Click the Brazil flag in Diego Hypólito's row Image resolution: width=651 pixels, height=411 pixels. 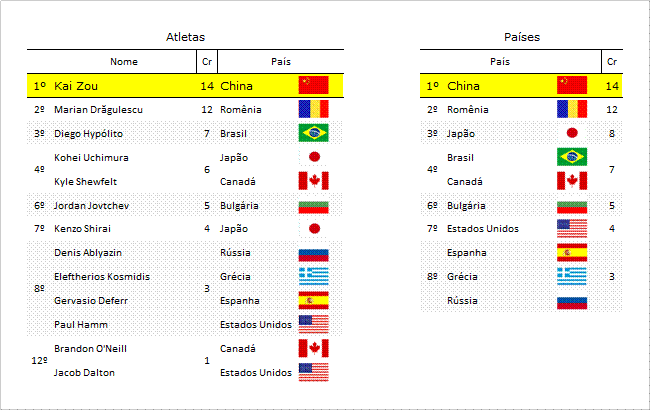[313, 133]
